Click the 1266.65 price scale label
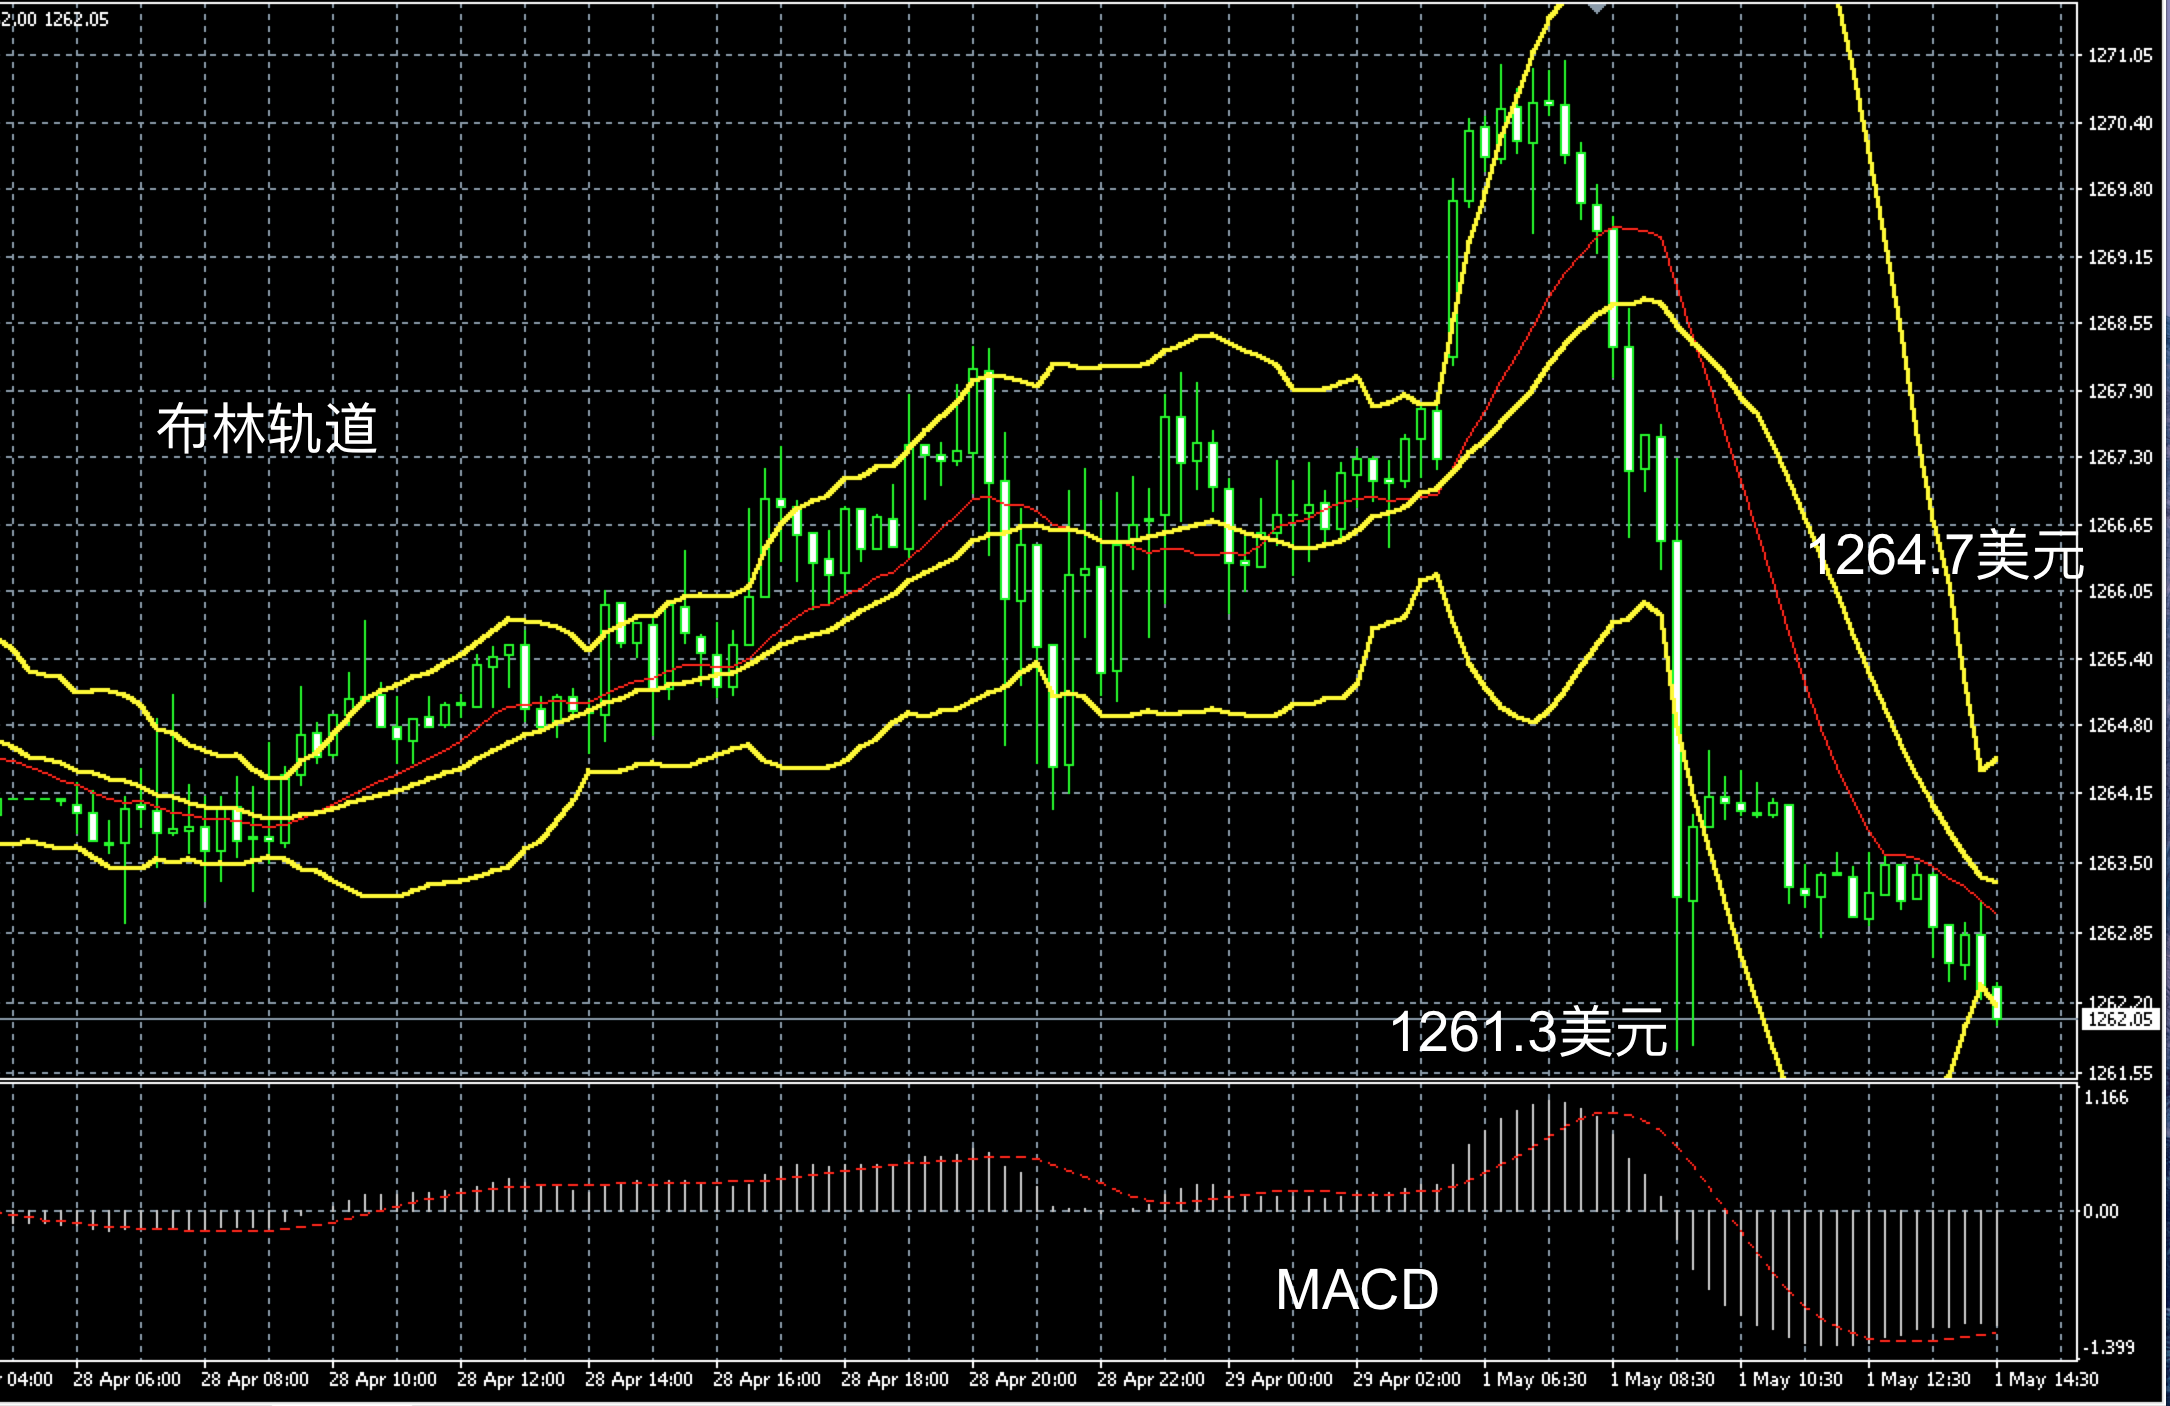The width and height of the screenshot is (2170, 1406). (x=2119, y=525)
